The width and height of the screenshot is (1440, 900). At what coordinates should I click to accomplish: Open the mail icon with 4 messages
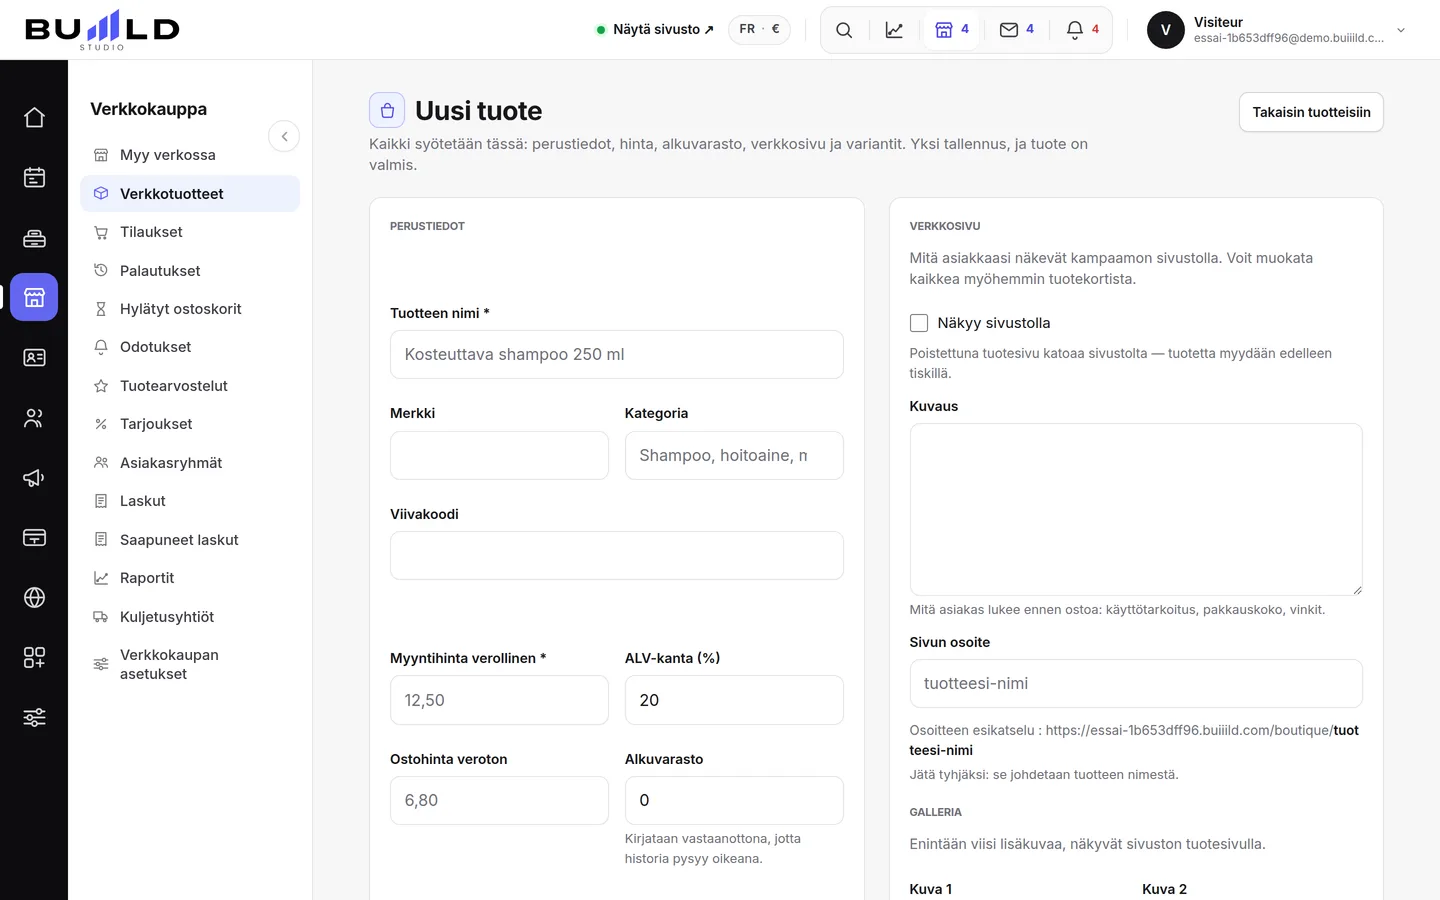click(x=1017, y=30)
